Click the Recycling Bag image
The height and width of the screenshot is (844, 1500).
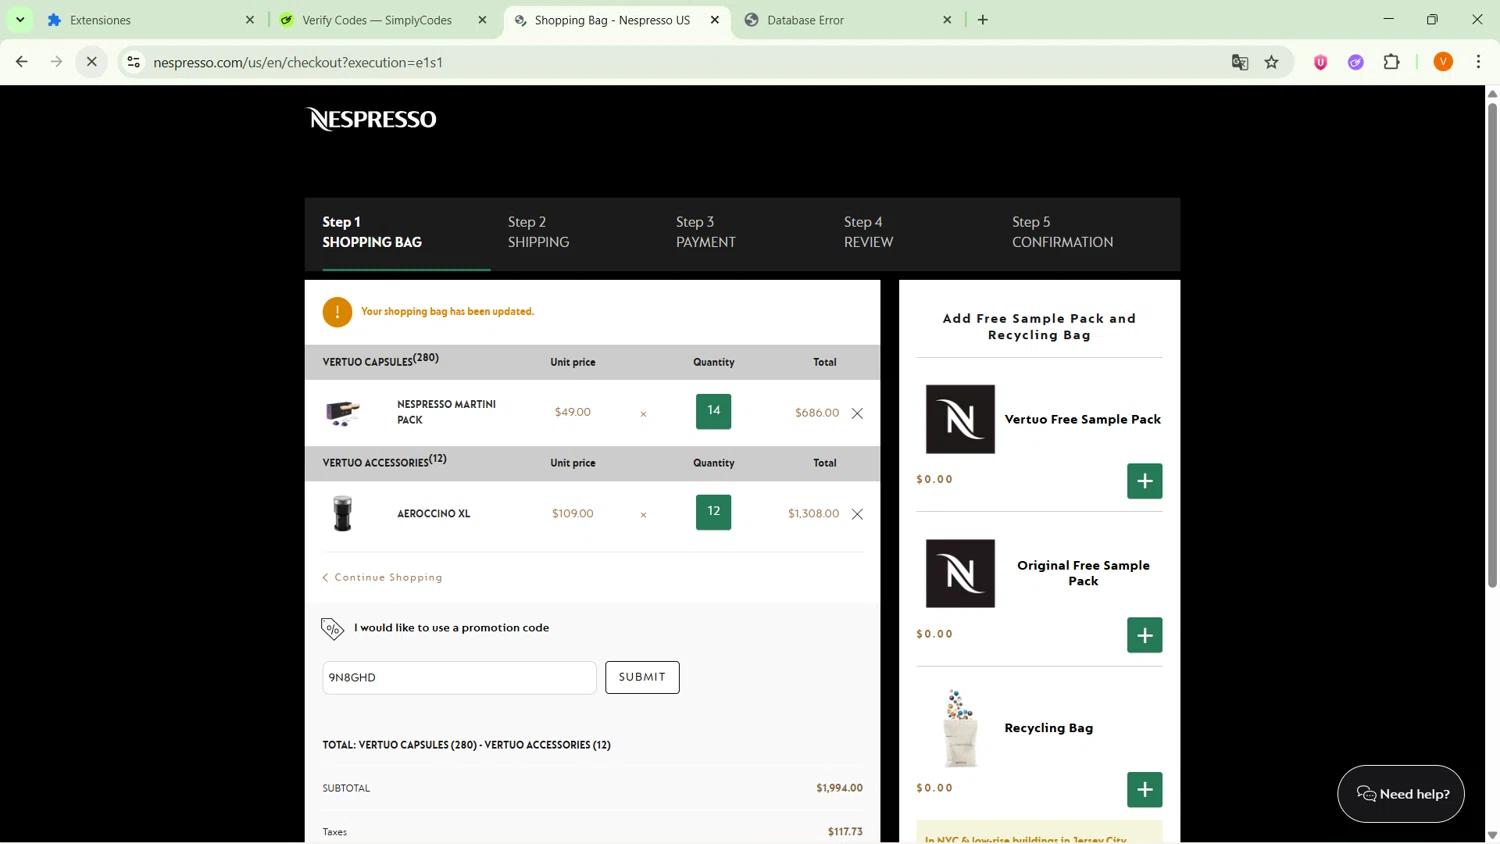[960, 728]
